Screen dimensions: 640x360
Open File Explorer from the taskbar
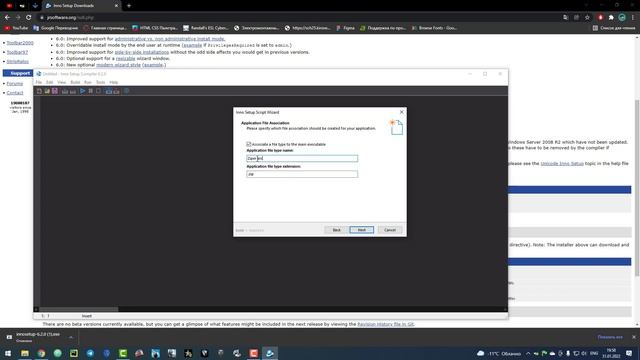click(24, 353)
